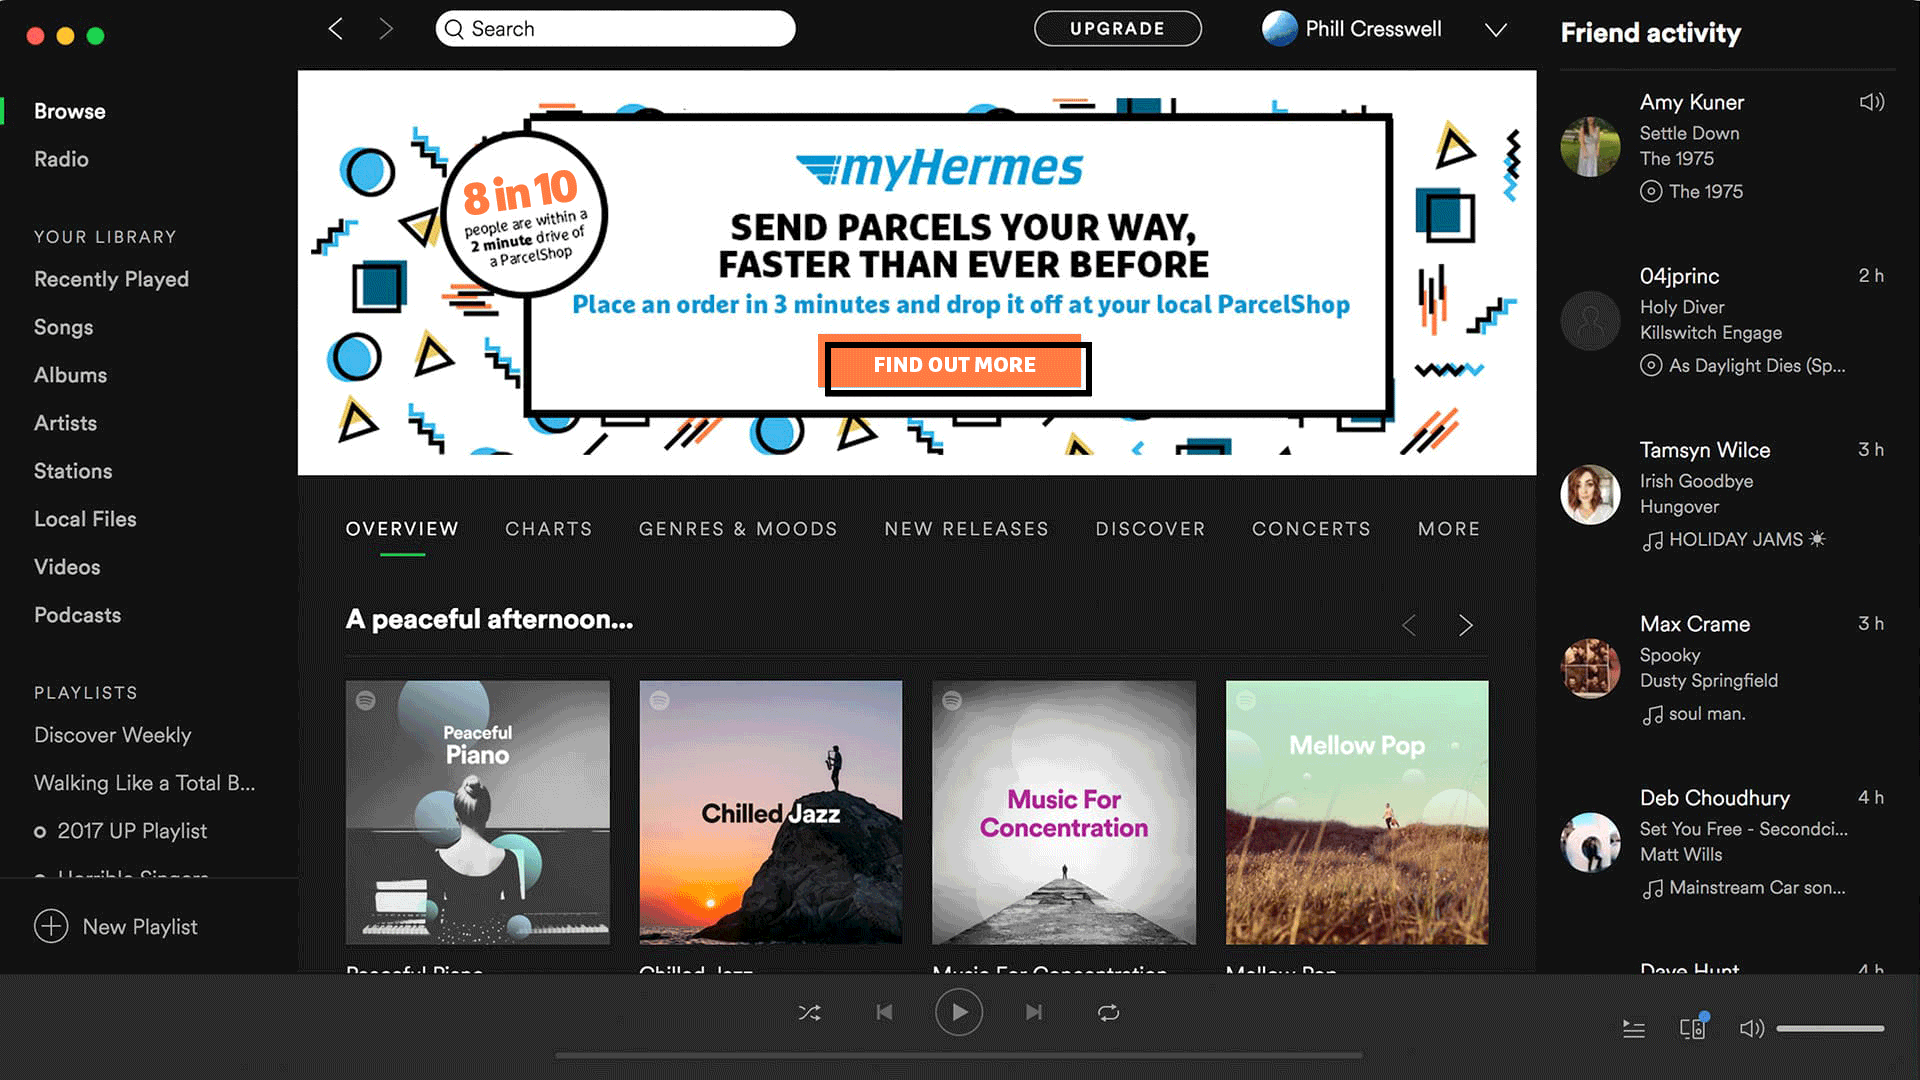Go forward with the right arrow
Image resolution: width=1920 pixels, height=1080 pixels.
coord(386,29)
